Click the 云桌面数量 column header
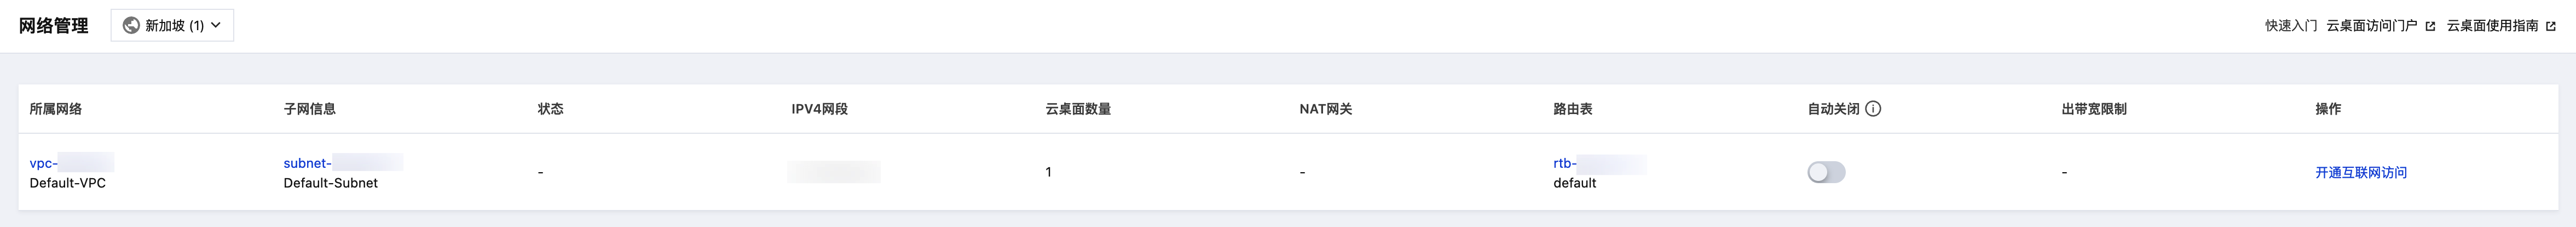The height and width of the screenshot is (227, 2576). tap(1077, 109)
